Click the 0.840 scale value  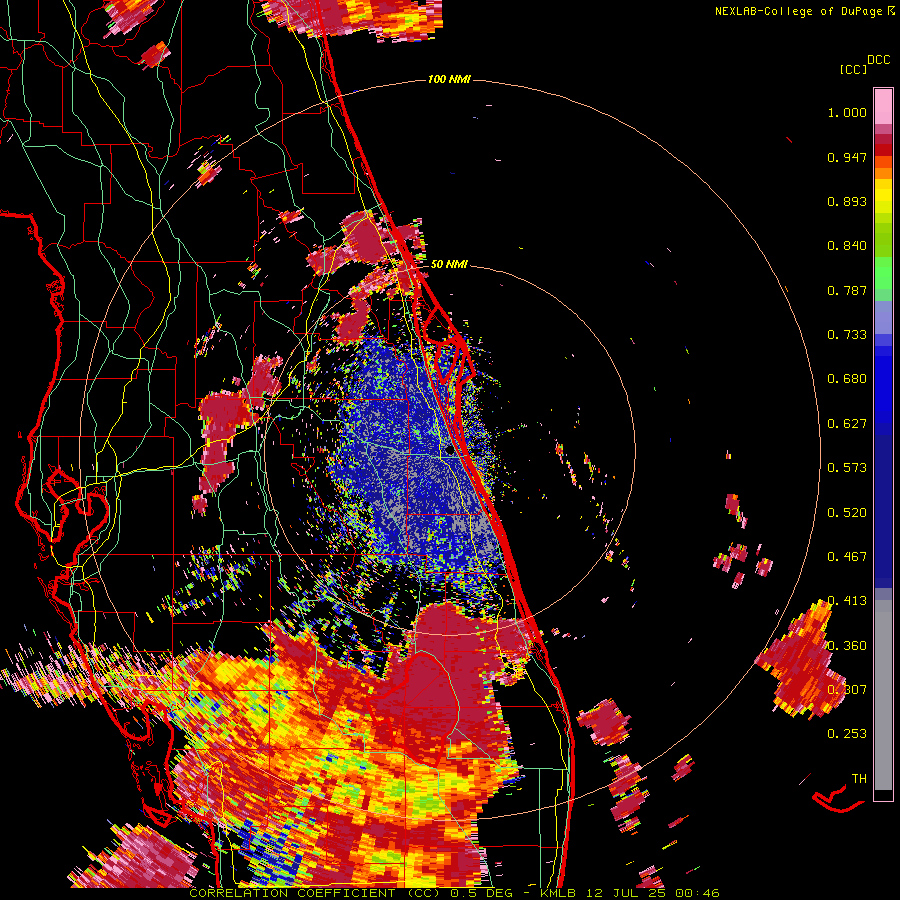point(847,246)
